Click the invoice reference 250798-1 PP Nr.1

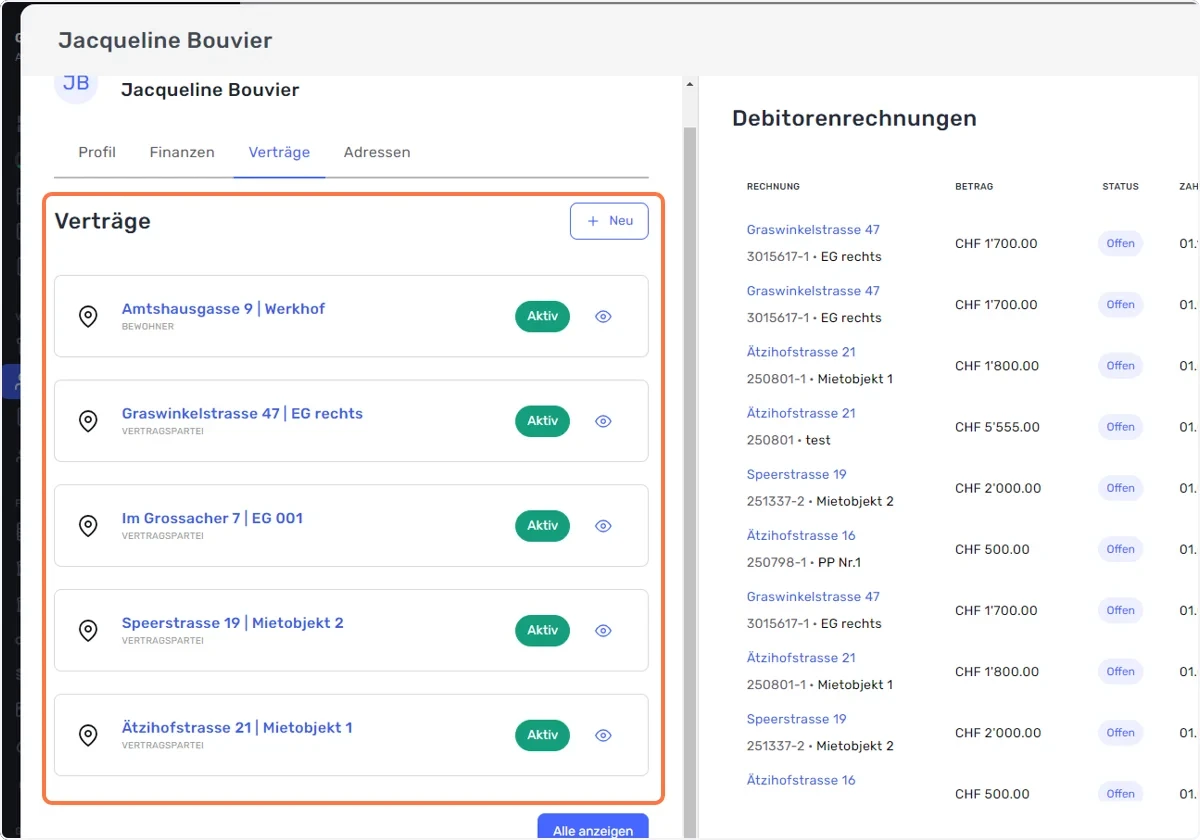point(804,562)
